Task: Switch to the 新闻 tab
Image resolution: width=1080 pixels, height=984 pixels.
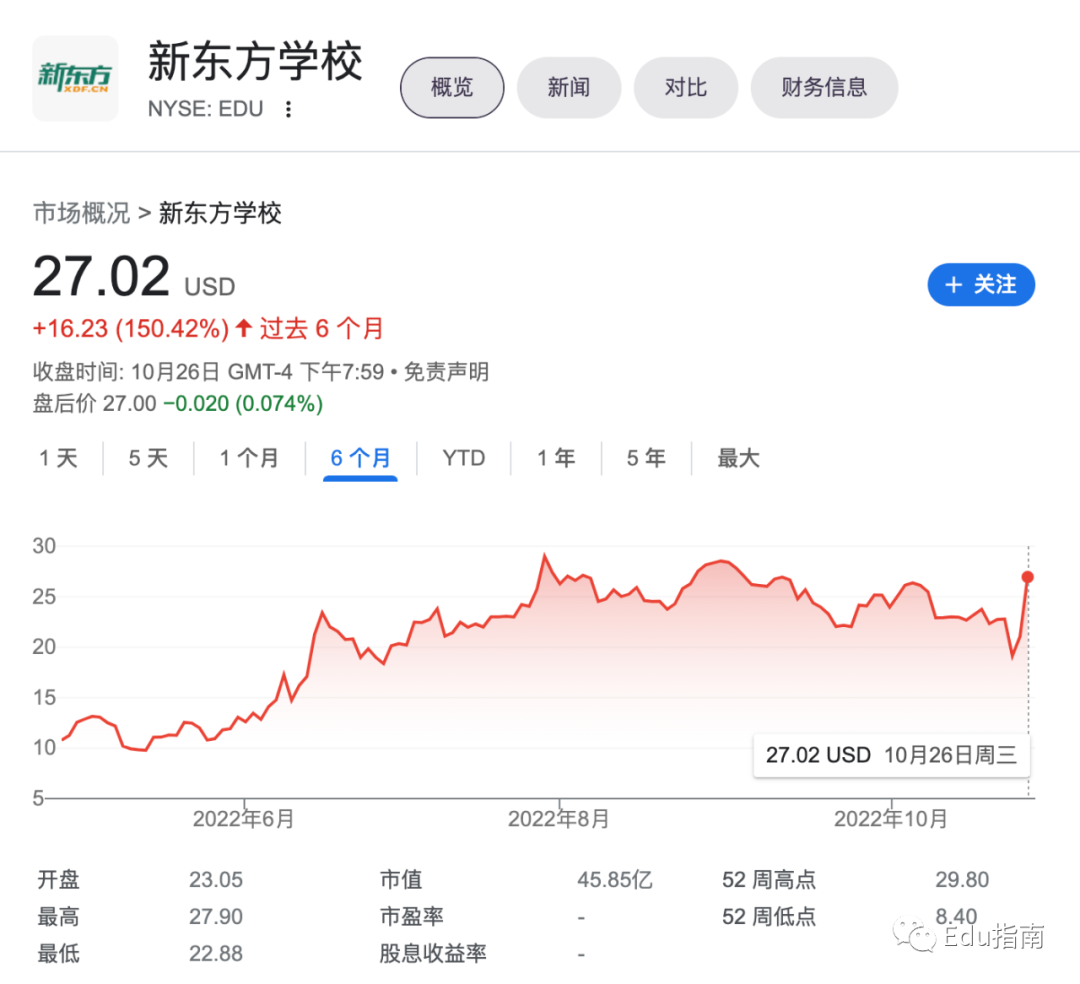Action: tap(569, 87)
